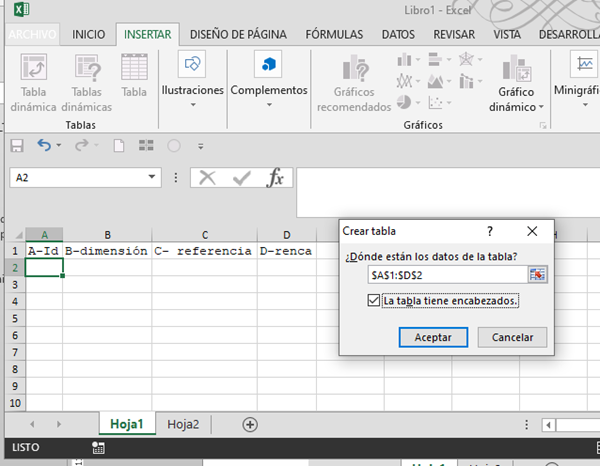Viewport: 600px width, 466px height.
Task: Create a new document from quick toolbar
Action: (x=119, y=146)
